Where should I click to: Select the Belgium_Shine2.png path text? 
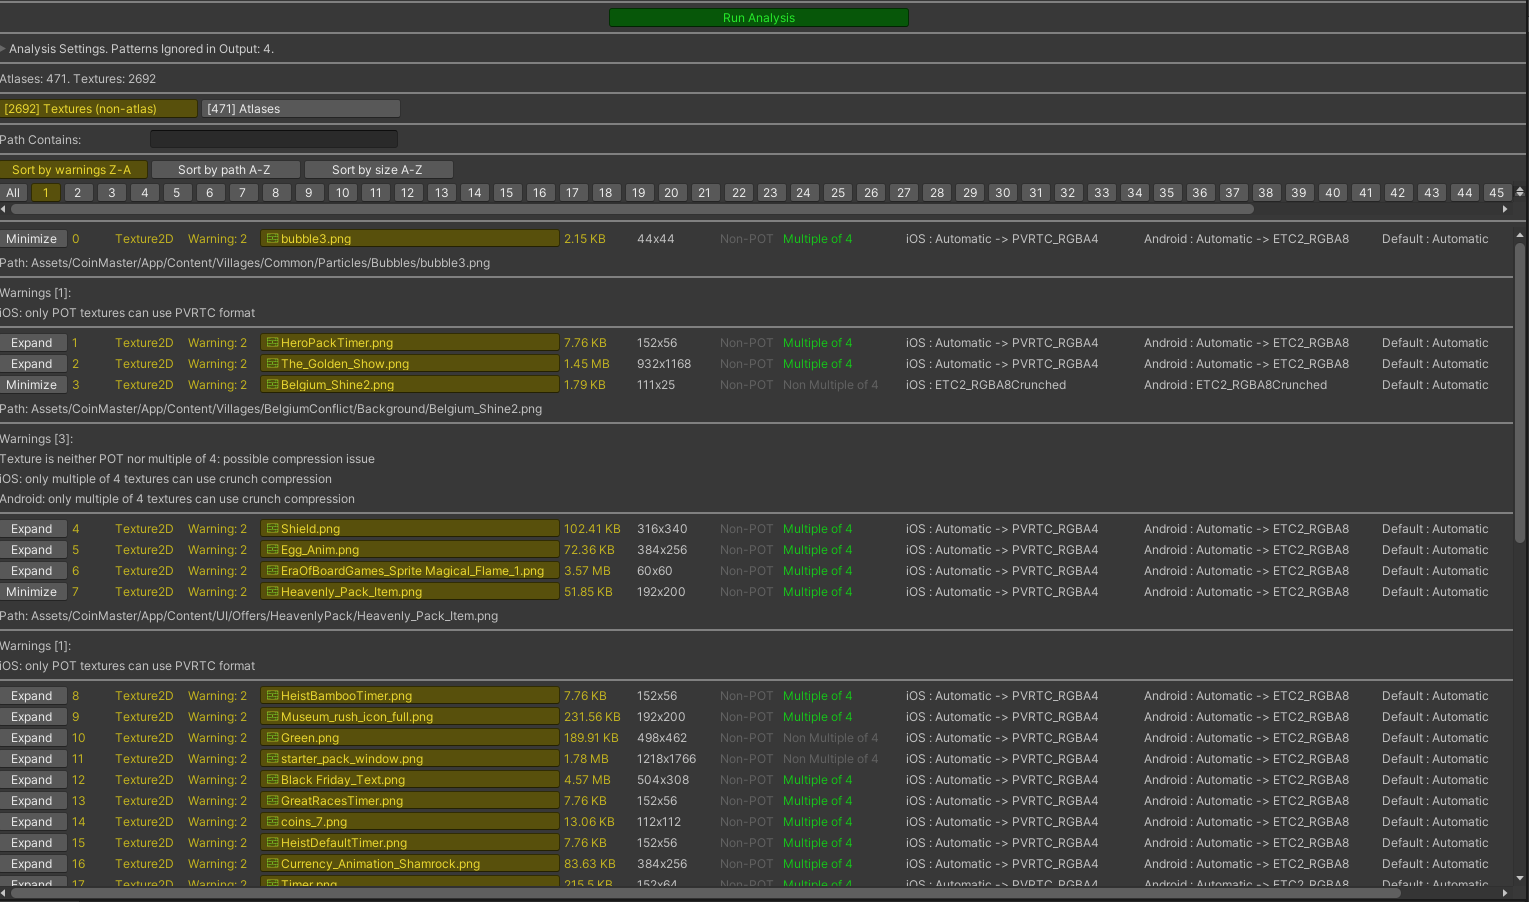[x=271, y=409]
